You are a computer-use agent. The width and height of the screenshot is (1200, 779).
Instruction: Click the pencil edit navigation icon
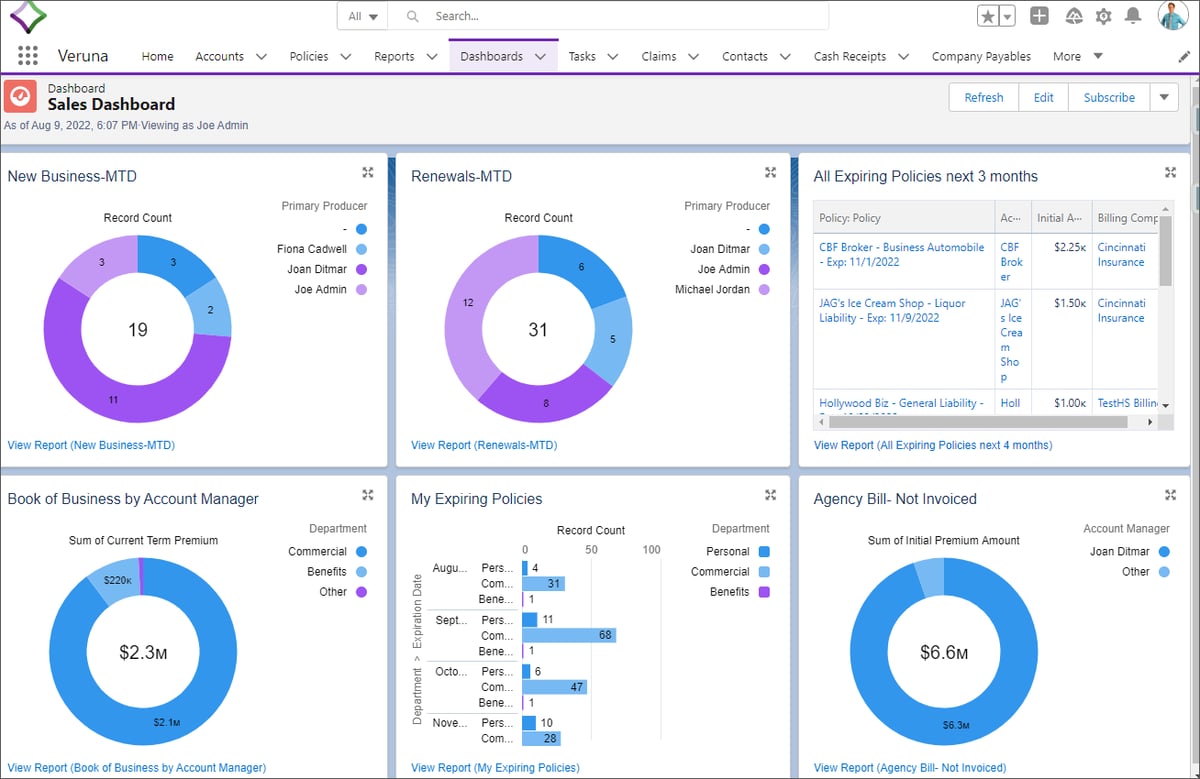1184,57
